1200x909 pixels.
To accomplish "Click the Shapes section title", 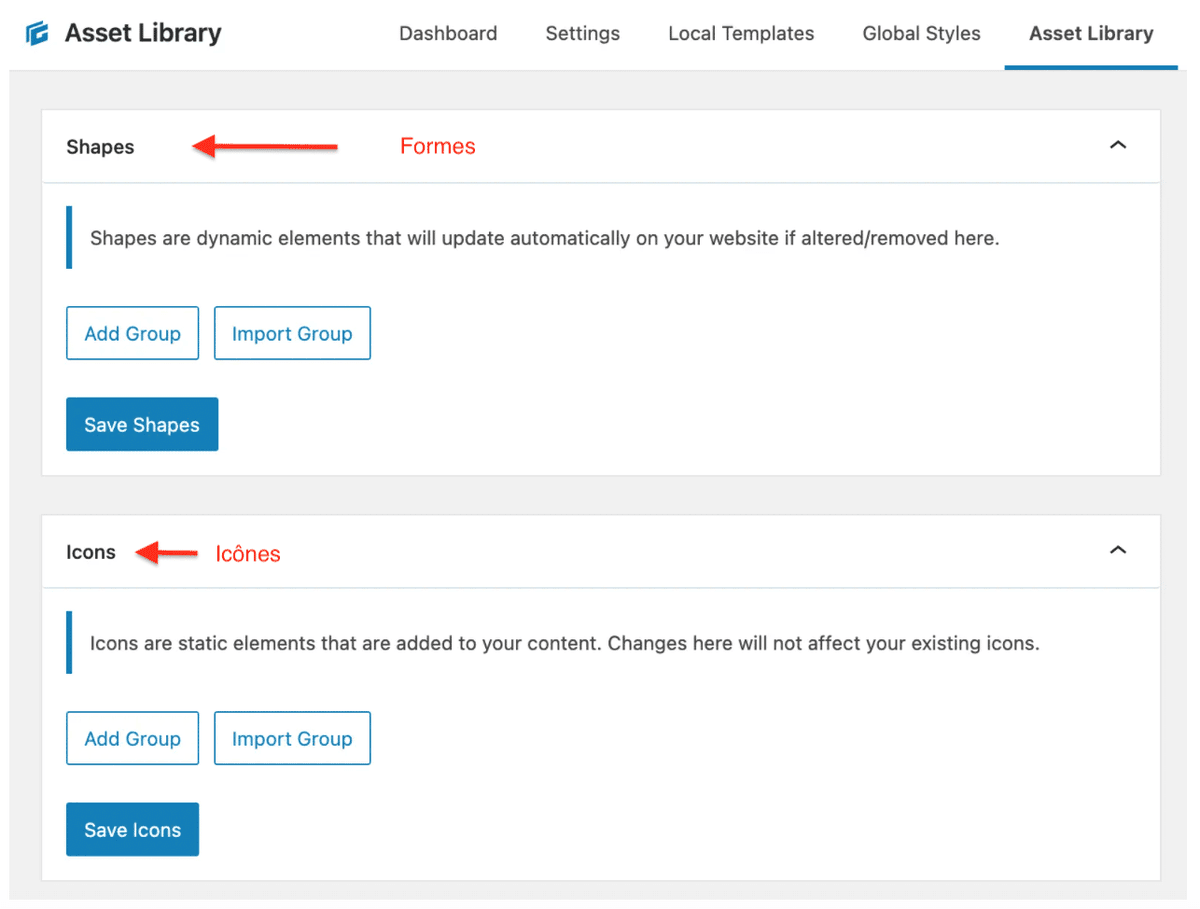I will 100,146.
